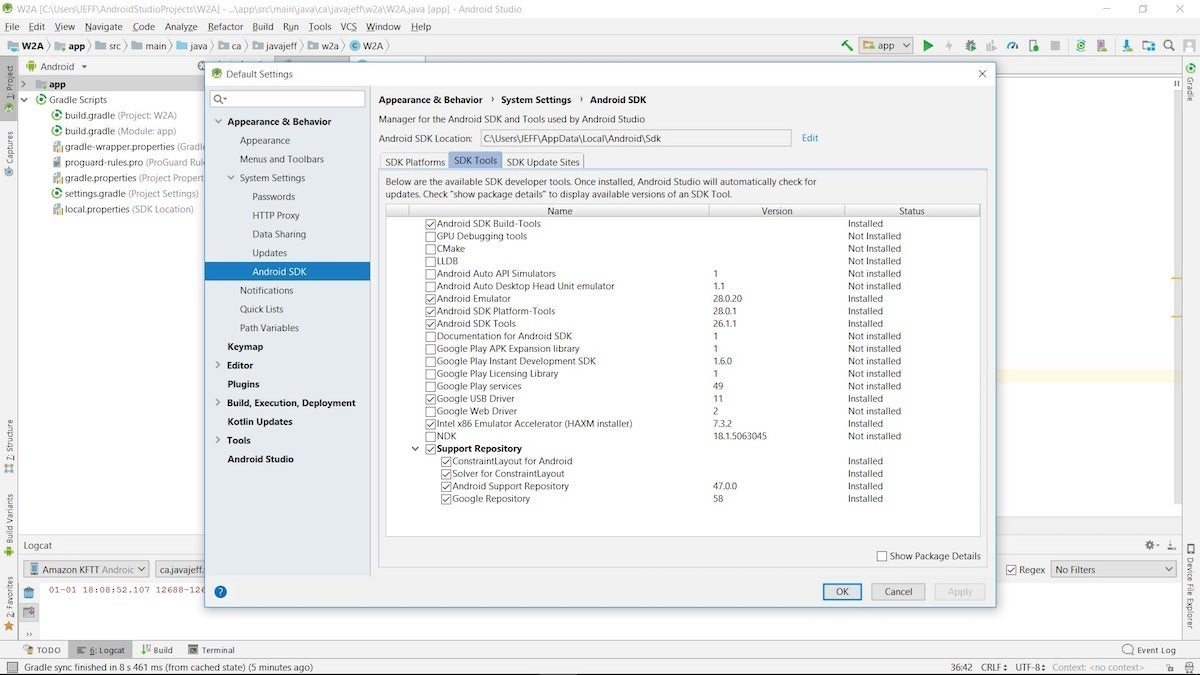Uncheck Android SDK Build-Tools checkbox
The image size is (1200, 675).
coord(431,224)
